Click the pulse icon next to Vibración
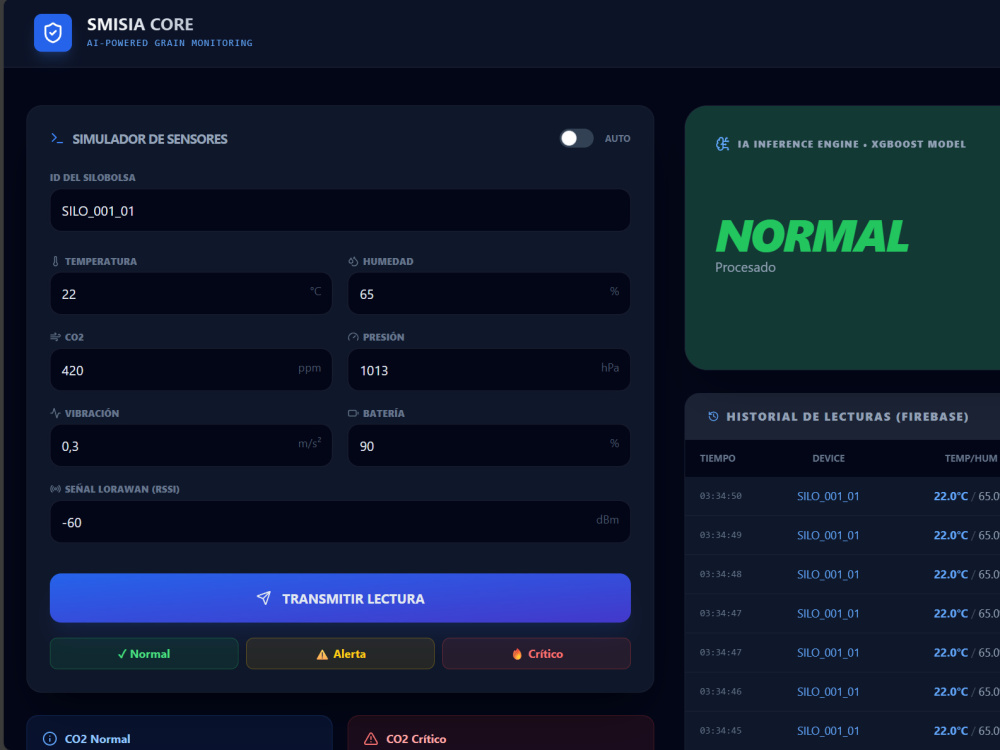This screenshot has width=1000, height=750. click(55, 413)
